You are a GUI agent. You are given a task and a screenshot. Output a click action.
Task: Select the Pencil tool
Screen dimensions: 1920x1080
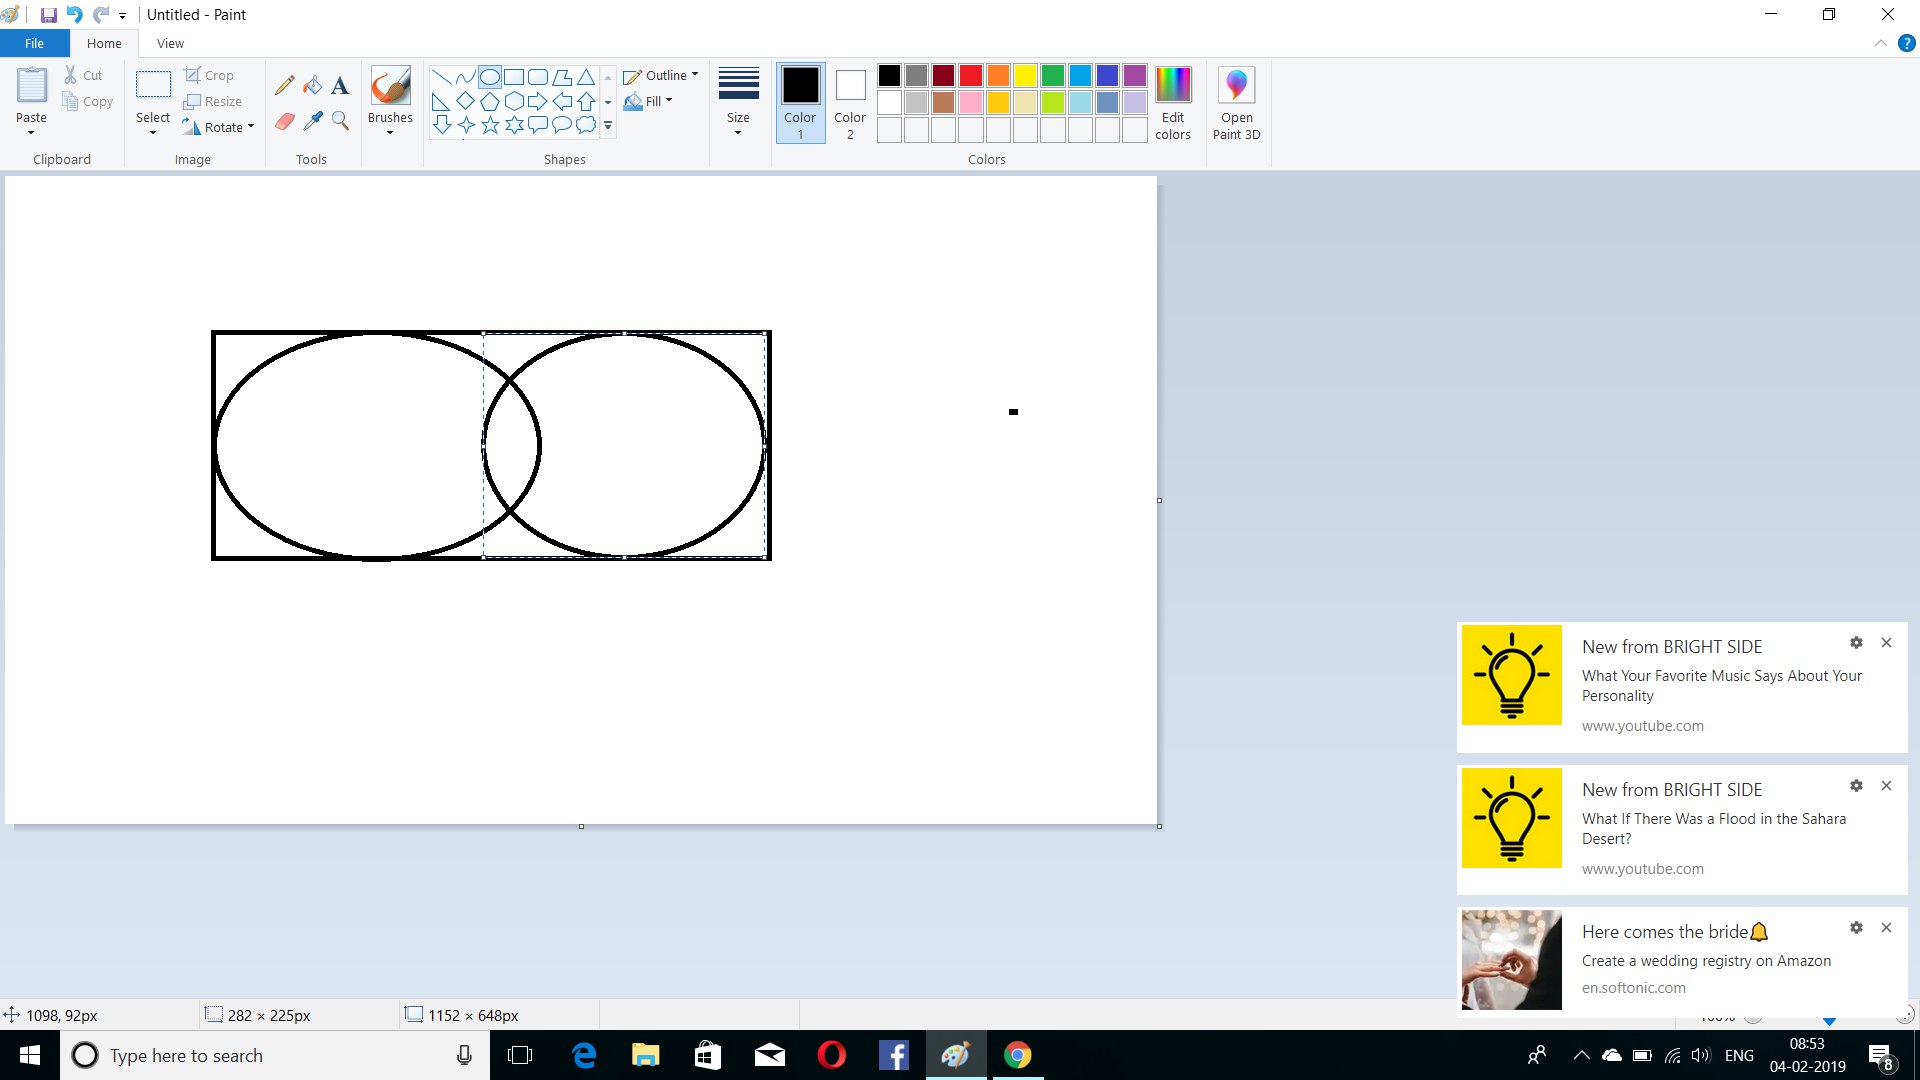coord(284,86)
